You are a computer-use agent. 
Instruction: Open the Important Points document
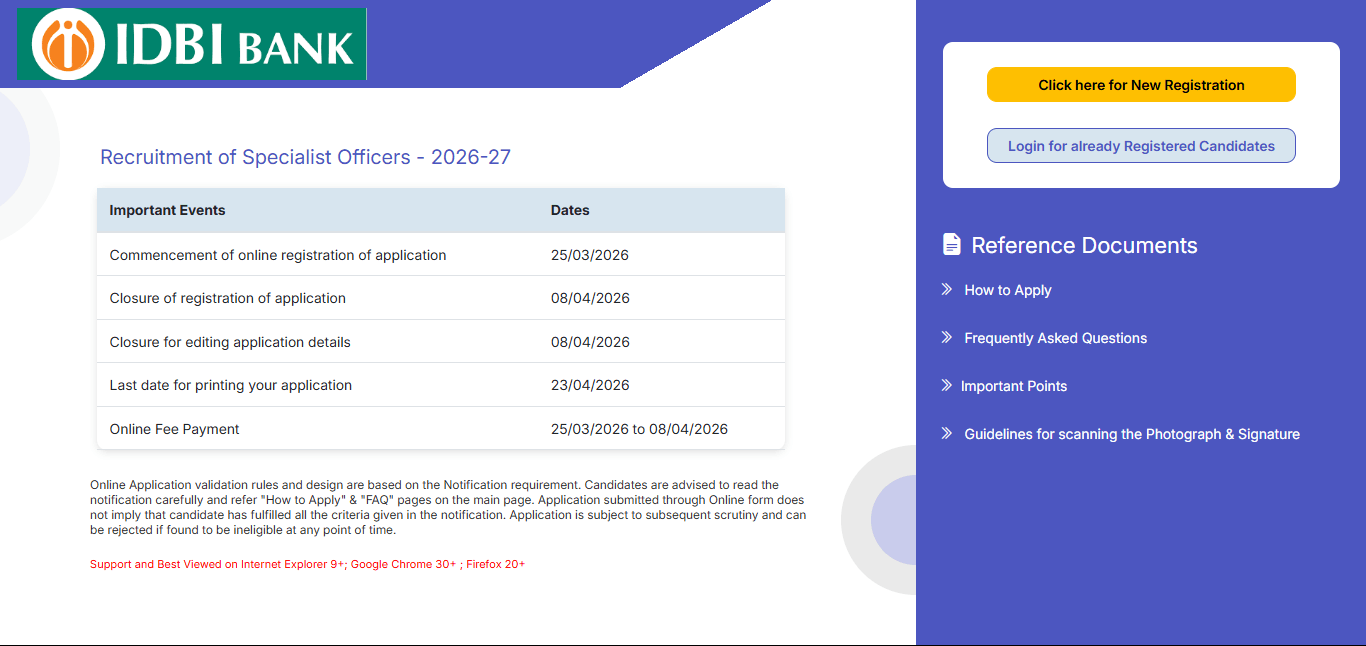pyautogui.click(x=1015, y=385)
